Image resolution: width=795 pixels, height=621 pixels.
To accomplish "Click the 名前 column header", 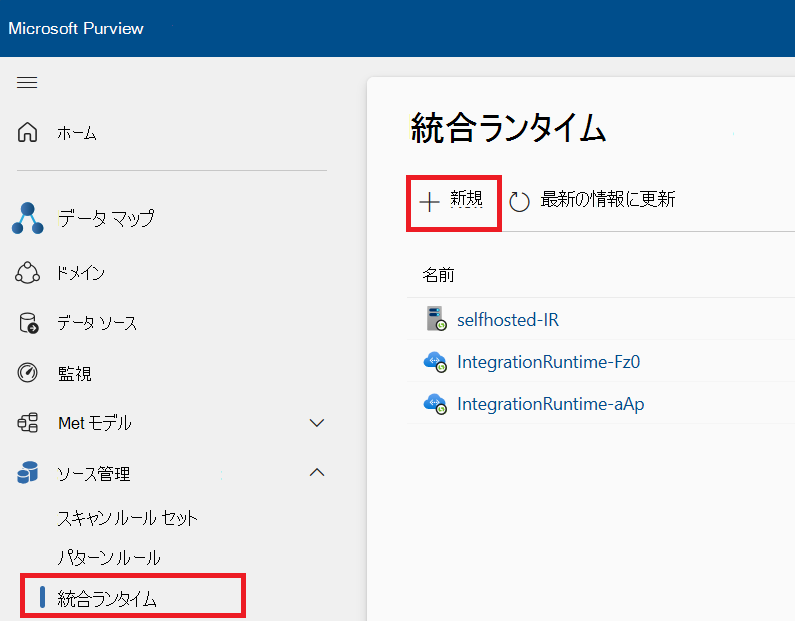I will [x=438, y=275].
